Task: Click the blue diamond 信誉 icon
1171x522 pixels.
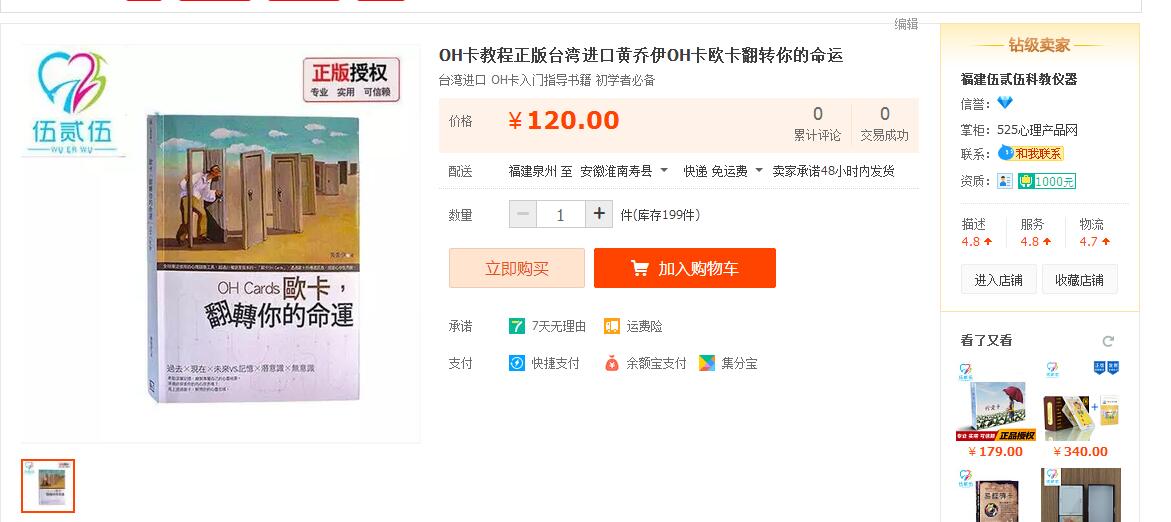Action: tap(1005, 103)
